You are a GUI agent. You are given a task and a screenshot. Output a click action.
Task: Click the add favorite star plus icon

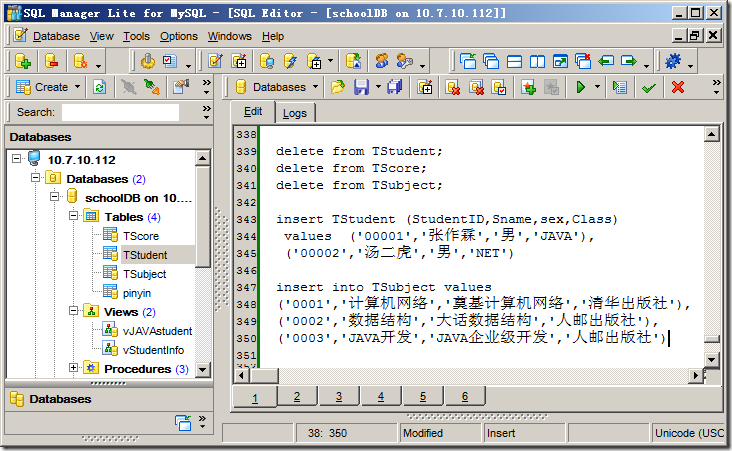tap(528, 87)
